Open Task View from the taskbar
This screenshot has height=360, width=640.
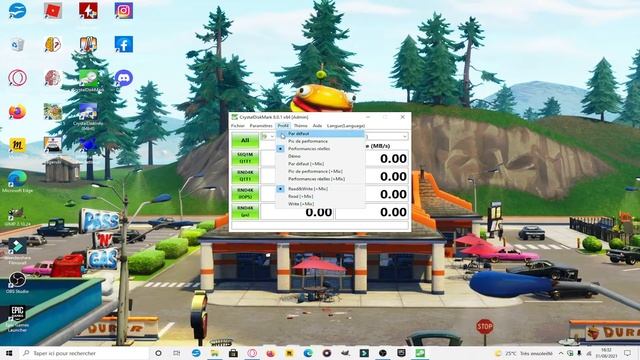(x=177, y=353)
